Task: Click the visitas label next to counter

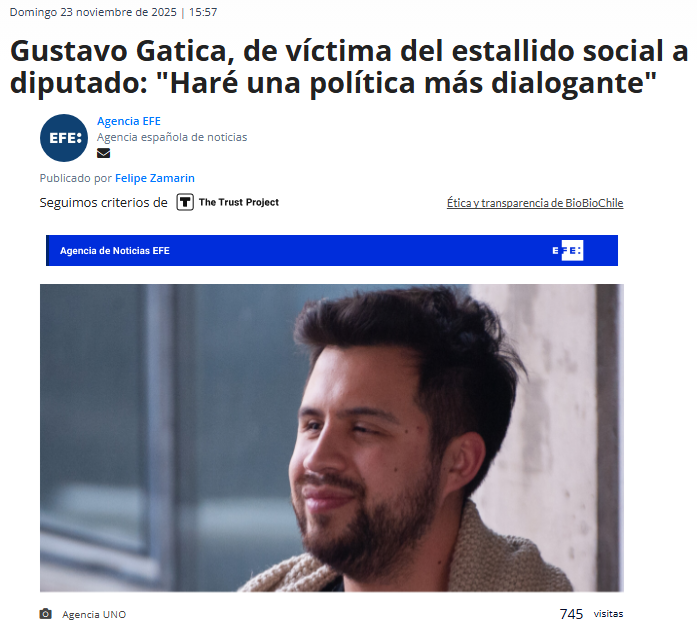Action: 608,614
